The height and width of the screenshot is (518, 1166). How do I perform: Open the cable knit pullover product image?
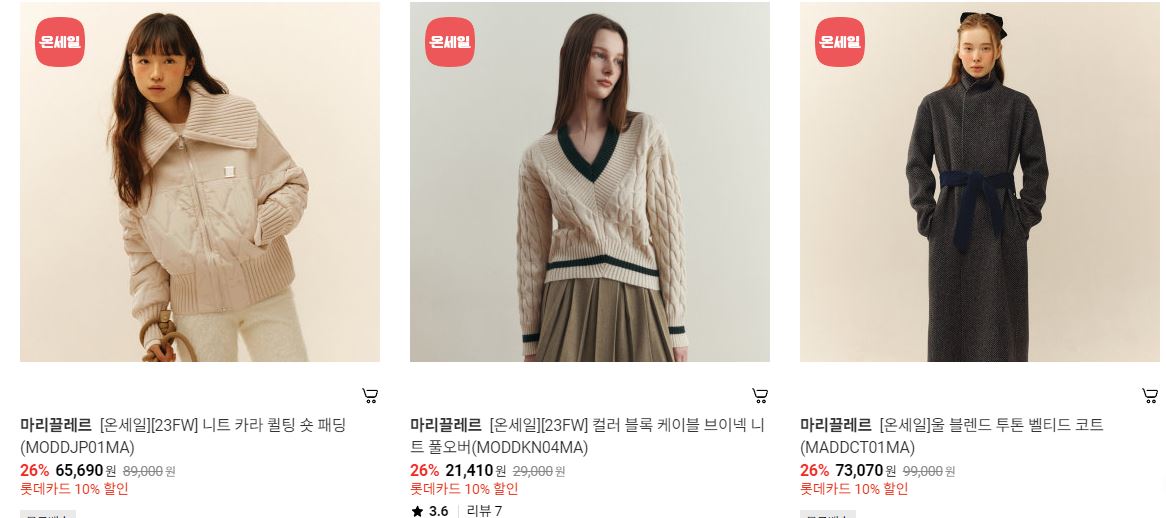590,182
